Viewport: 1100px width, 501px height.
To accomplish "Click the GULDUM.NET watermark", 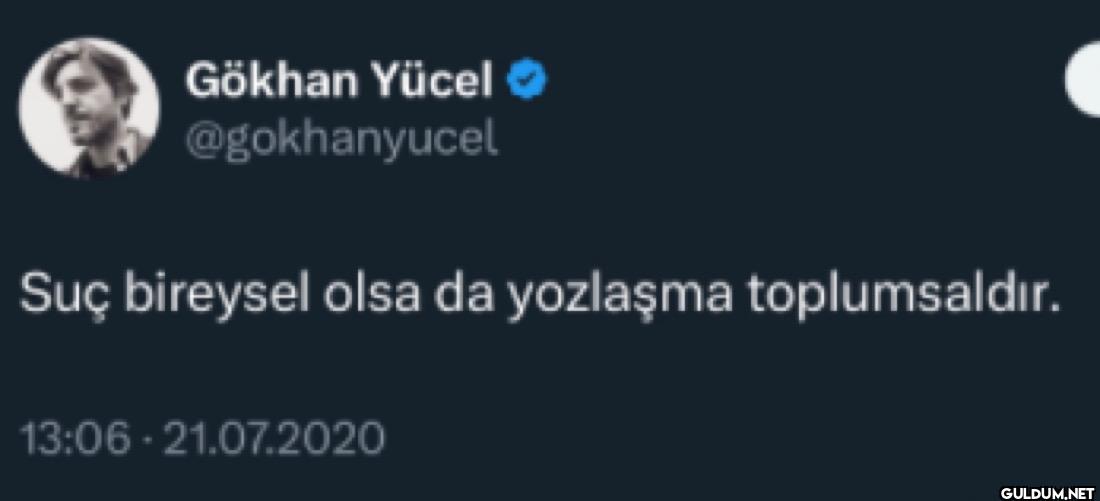I will [x=1047, y=492].
